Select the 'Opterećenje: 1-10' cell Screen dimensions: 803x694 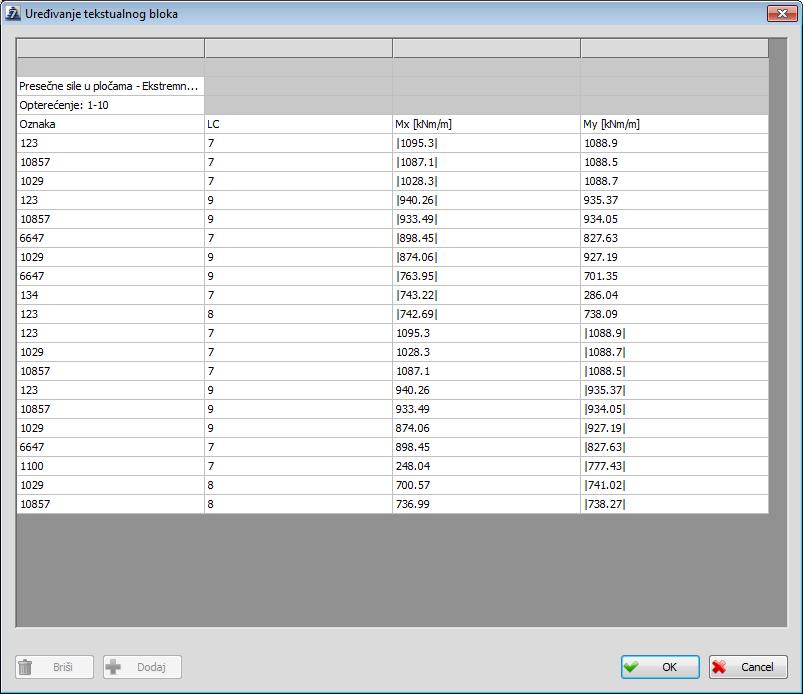[111, 105]
